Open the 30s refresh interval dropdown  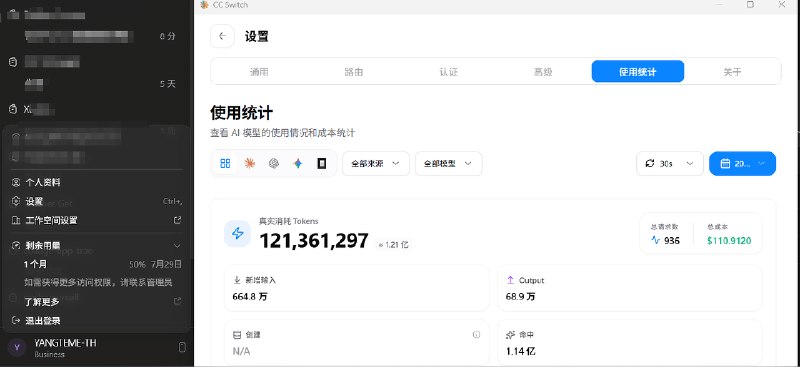[x=670, y=163]
